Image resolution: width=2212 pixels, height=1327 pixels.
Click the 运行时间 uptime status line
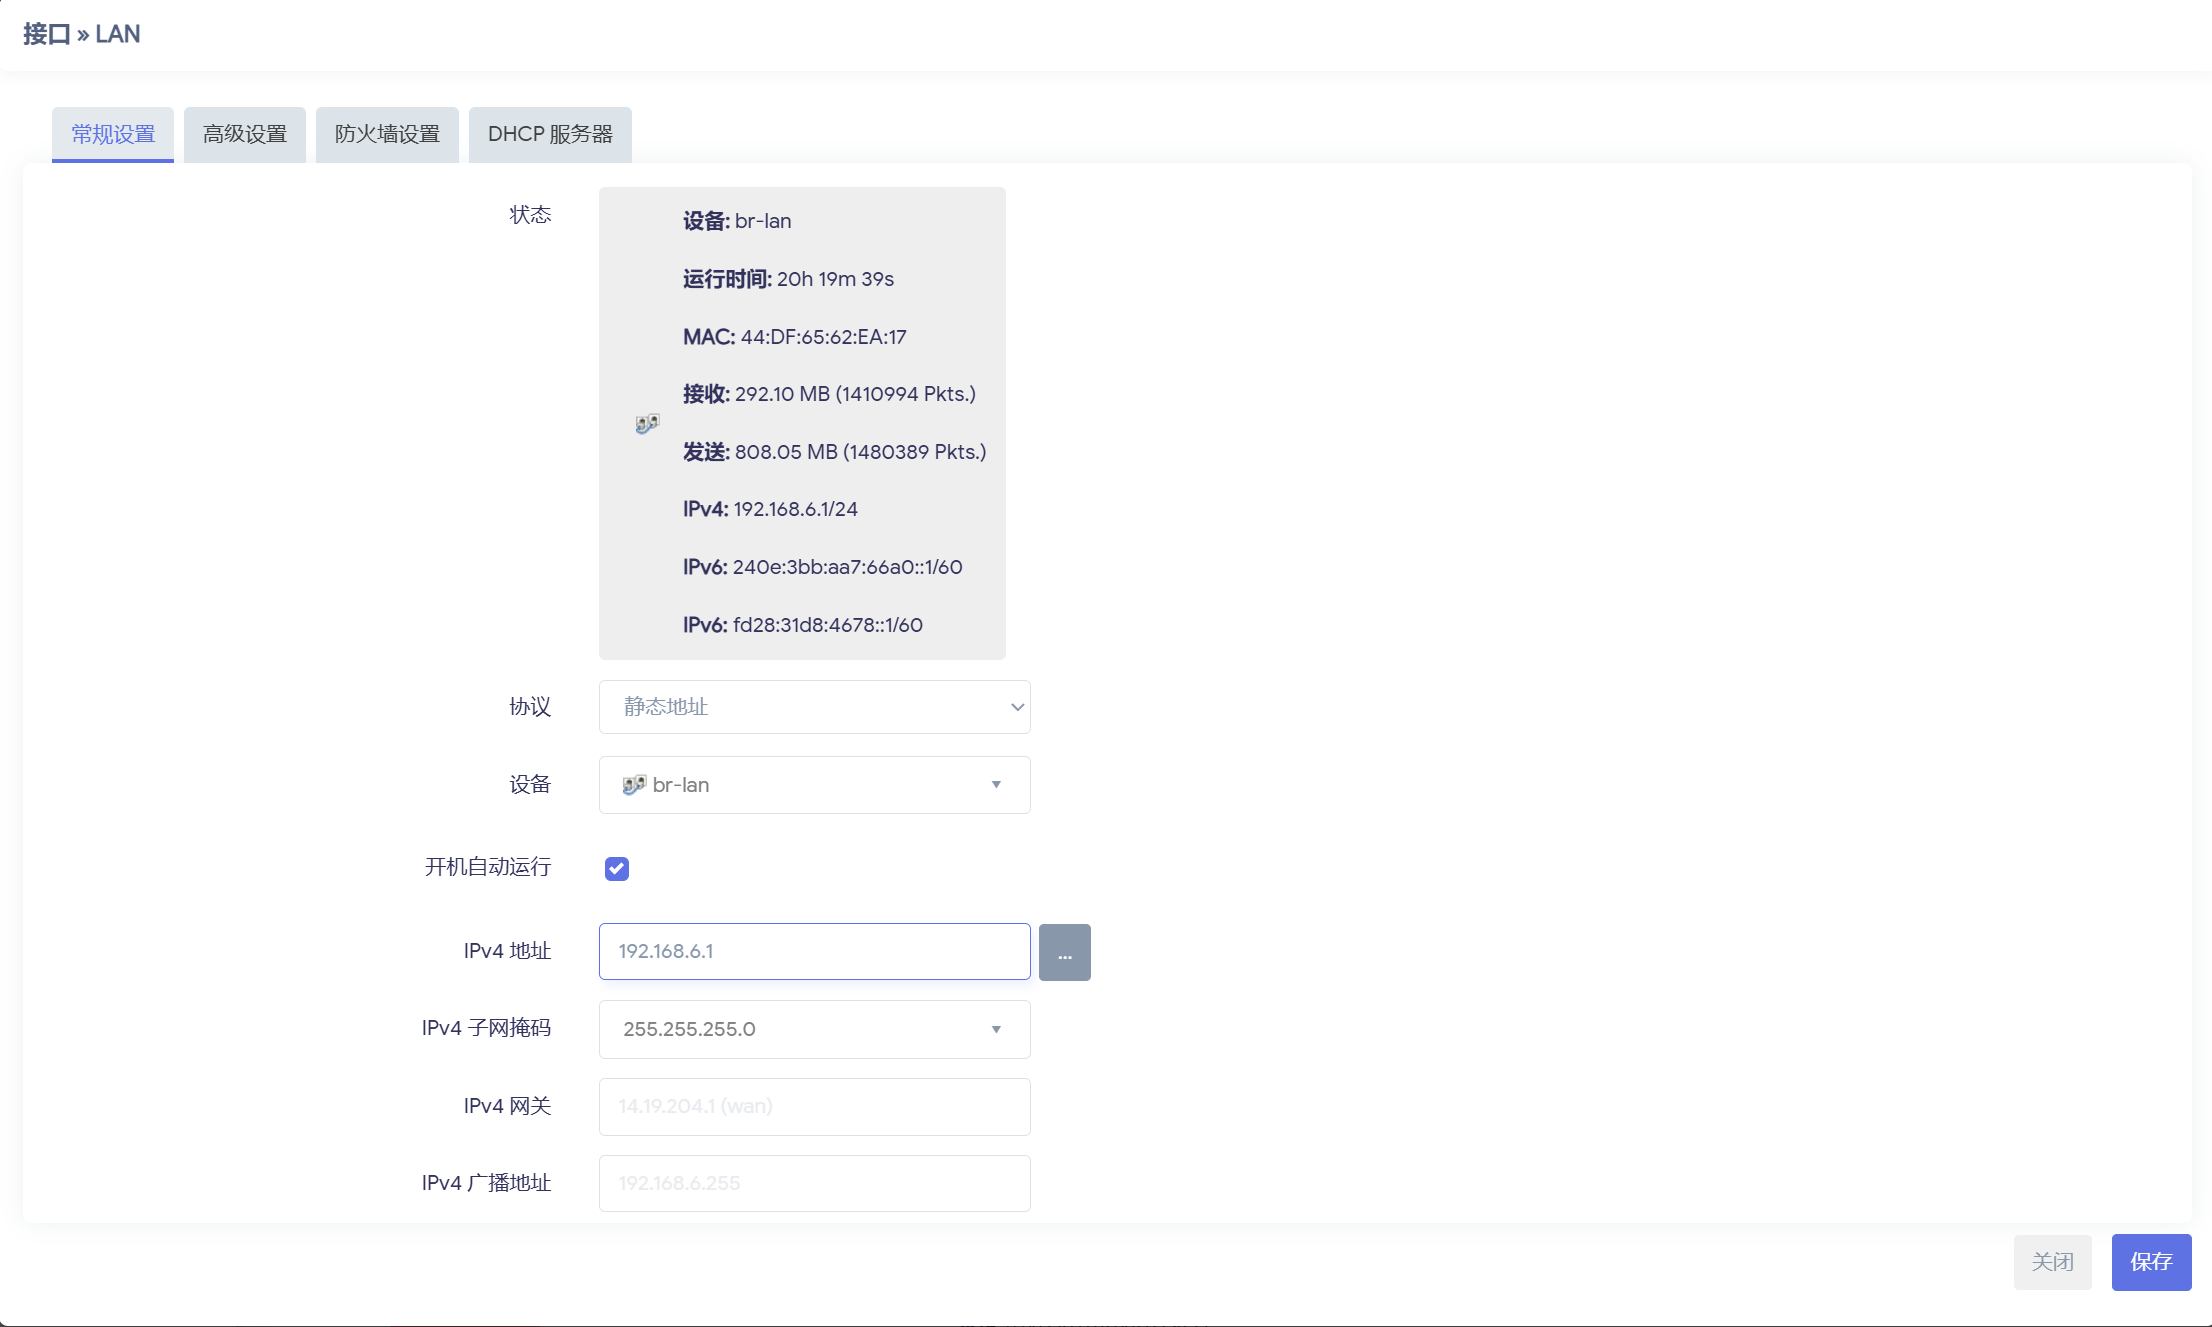point(788,279)
